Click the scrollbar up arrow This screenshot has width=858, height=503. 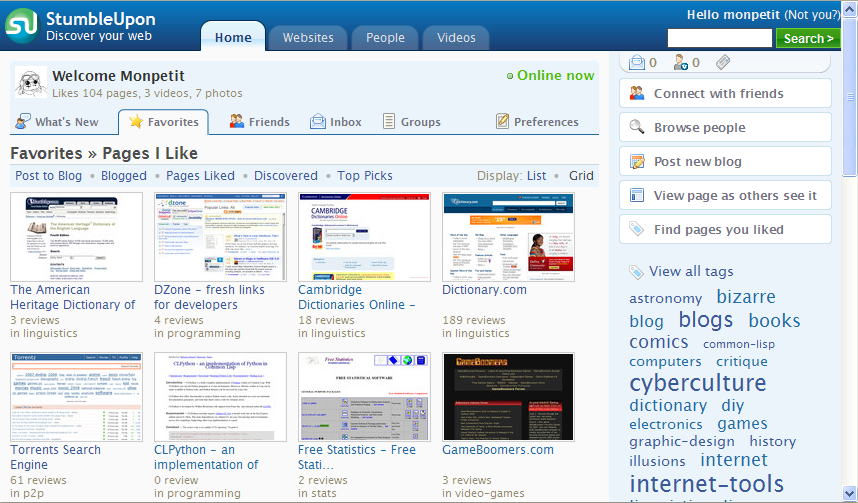850,10
